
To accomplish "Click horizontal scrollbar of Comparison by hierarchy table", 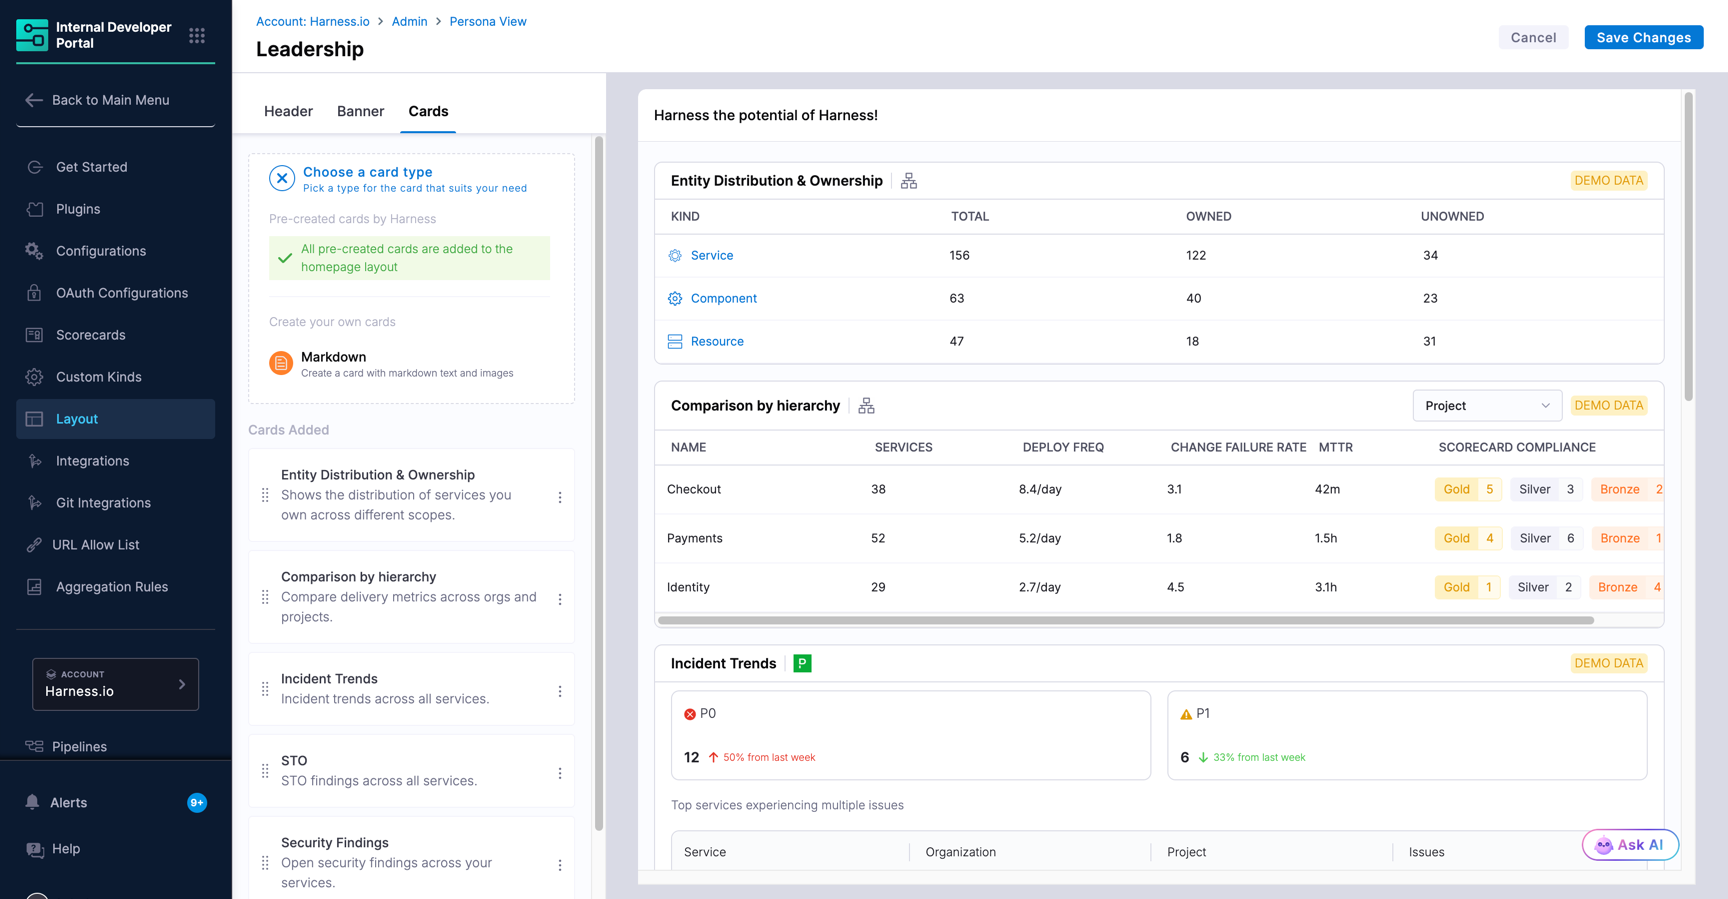I will (1126, 620).
